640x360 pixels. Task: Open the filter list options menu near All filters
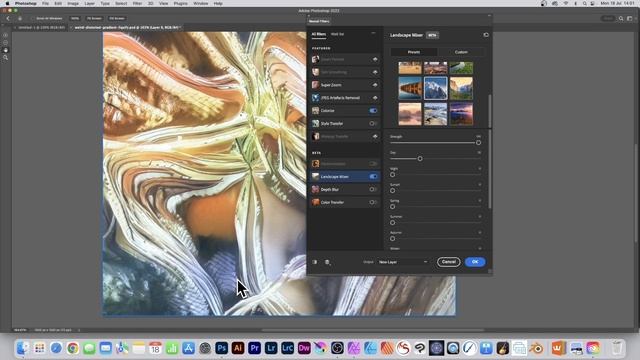click(373, 33)
